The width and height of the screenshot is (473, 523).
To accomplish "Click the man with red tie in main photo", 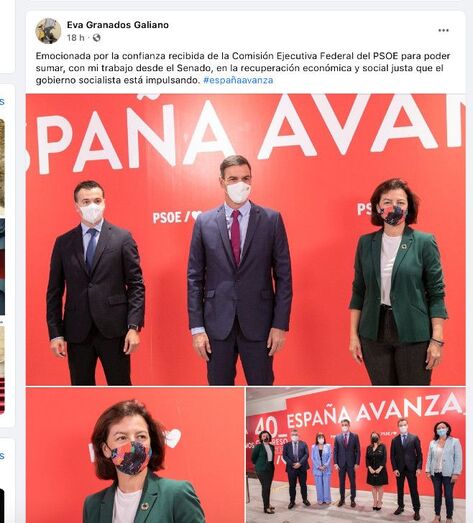I will pyautogui.click(x=239, y=270).
